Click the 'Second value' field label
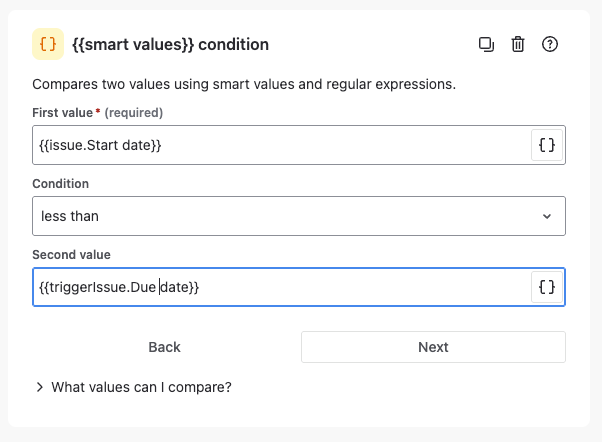This screenshot has height=442, width=602. click(72, 255)
